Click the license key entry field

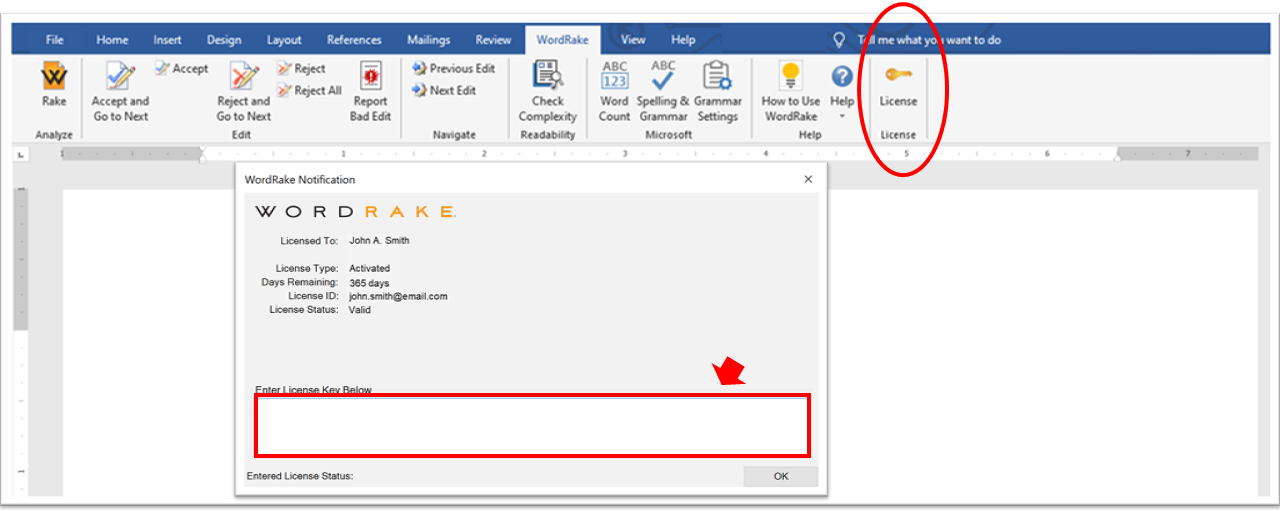[x=532, y=426]
